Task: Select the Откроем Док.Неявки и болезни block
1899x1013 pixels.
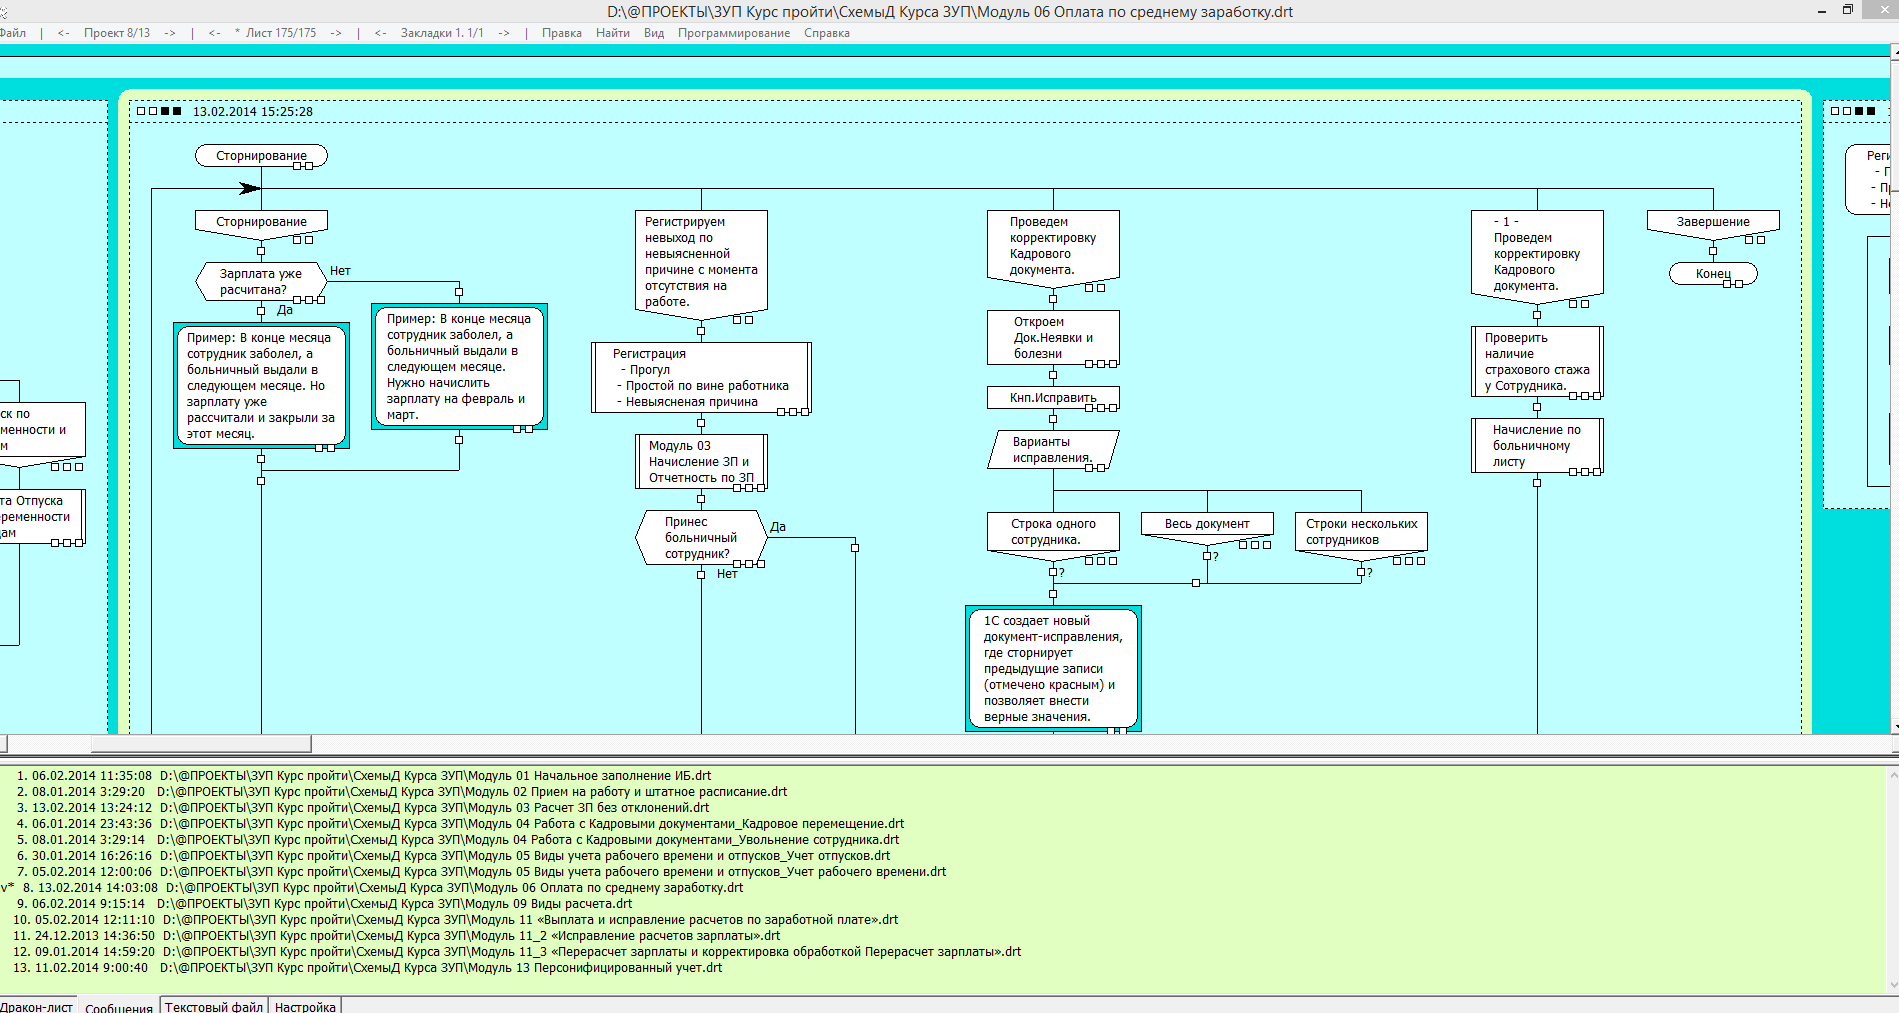Action: click(1053, 338)
